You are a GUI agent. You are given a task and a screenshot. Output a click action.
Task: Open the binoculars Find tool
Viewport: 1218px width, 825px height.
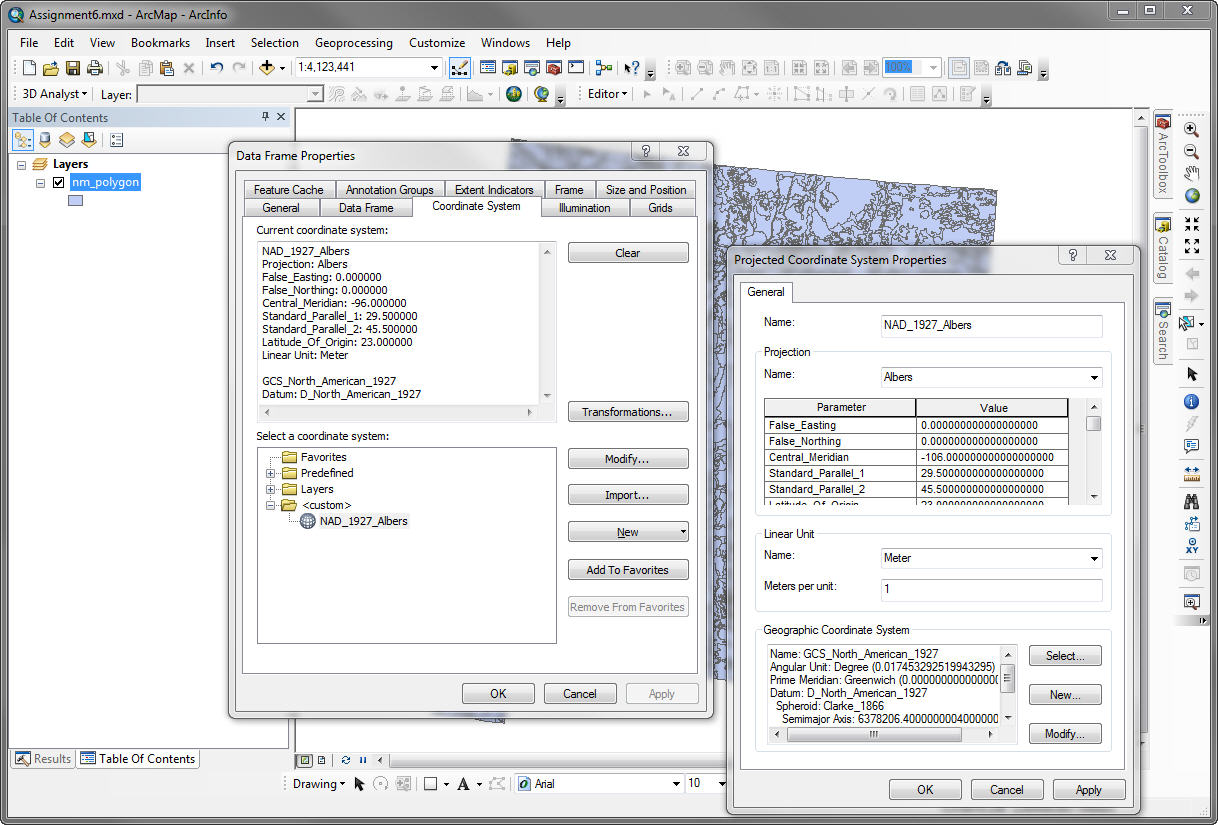click(x=1192, y=501)
